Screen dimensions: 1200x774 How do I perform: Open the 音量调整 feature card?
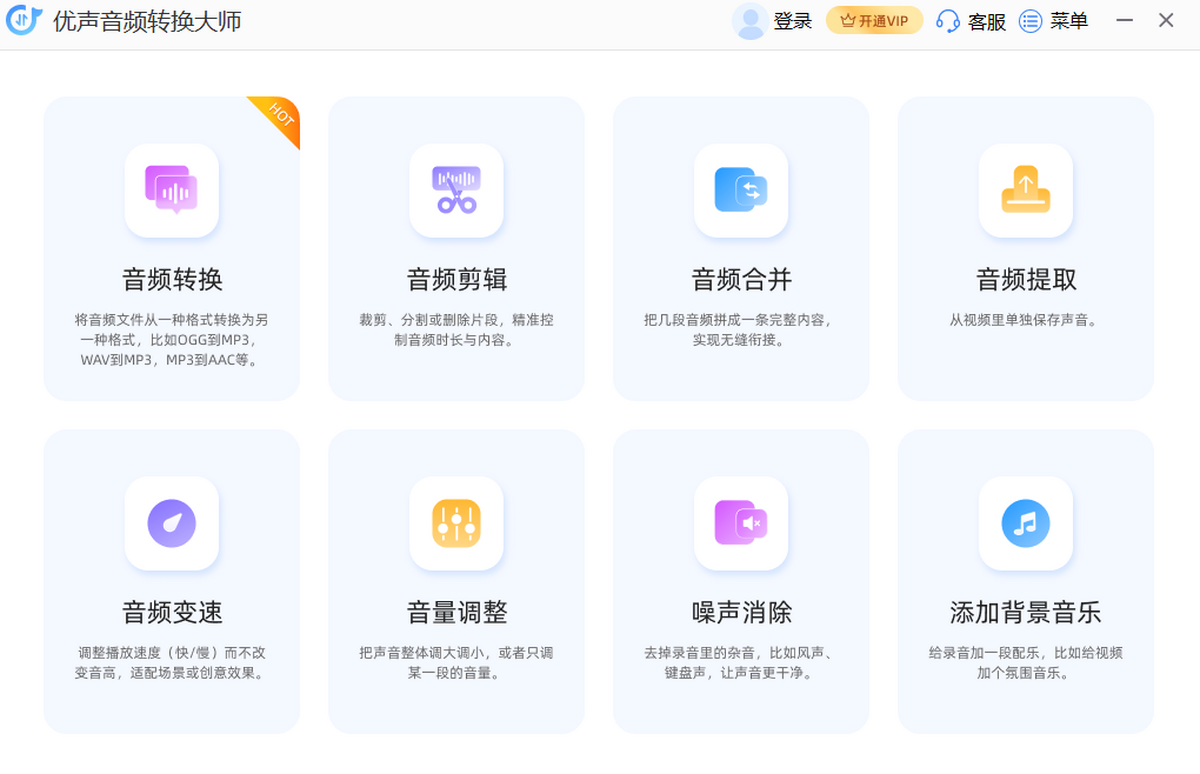pos(456,580)
